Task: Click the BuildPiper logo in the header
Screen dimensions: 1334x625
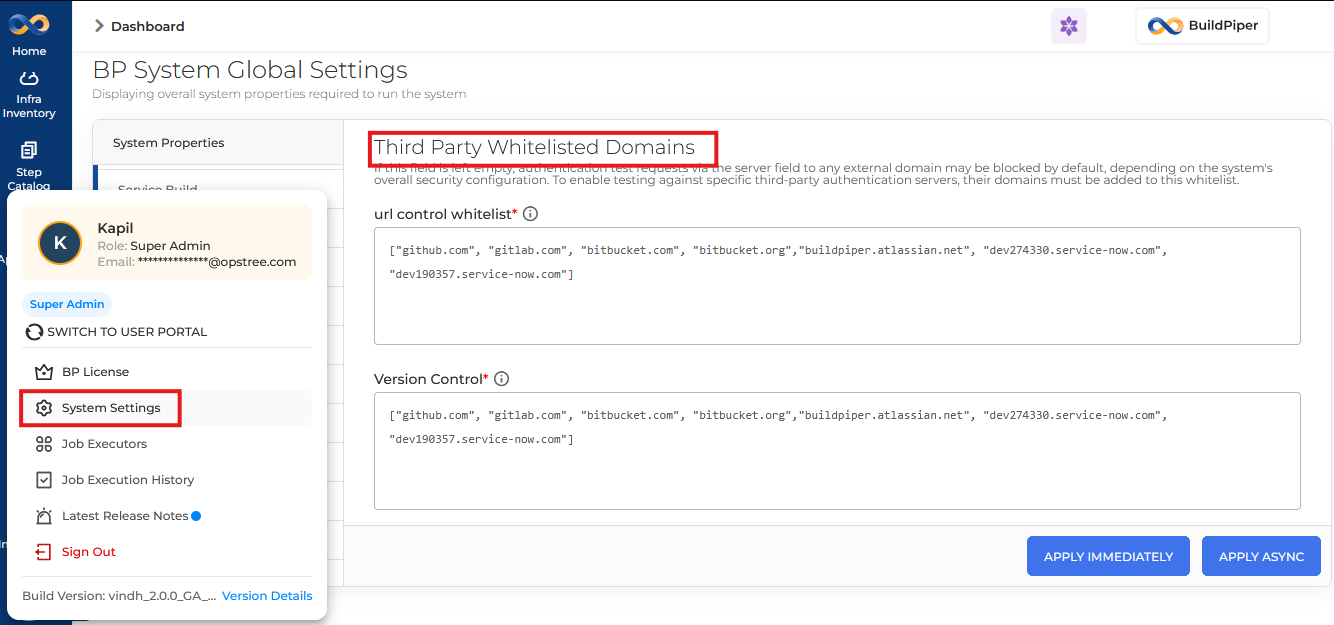Action: coord(1202,25)
